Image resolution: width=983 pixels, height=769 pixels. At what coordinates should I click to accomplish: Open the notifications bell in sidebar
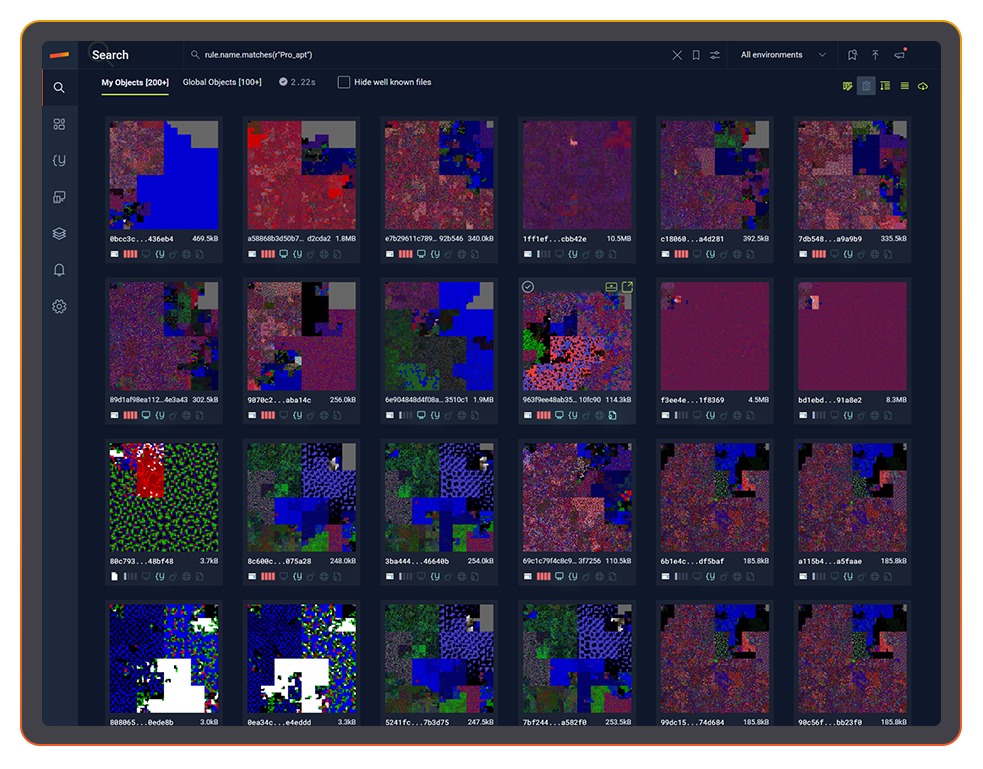[x=59, y=270]
